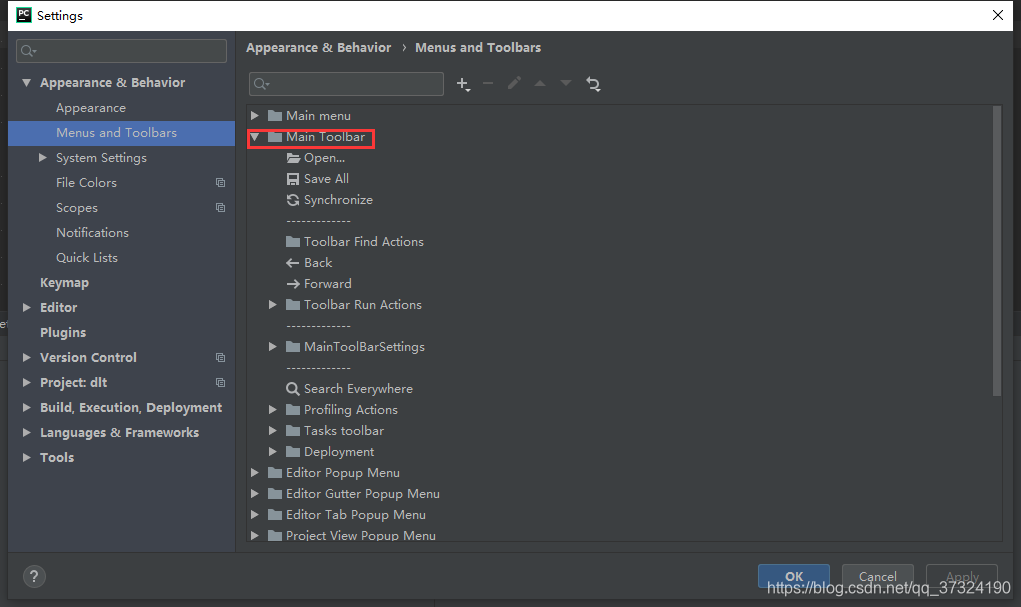Expand the Version Control section arrow
Image resolution: width=1021 pixels, height=607 pixels.
click(x=27, y=358)
